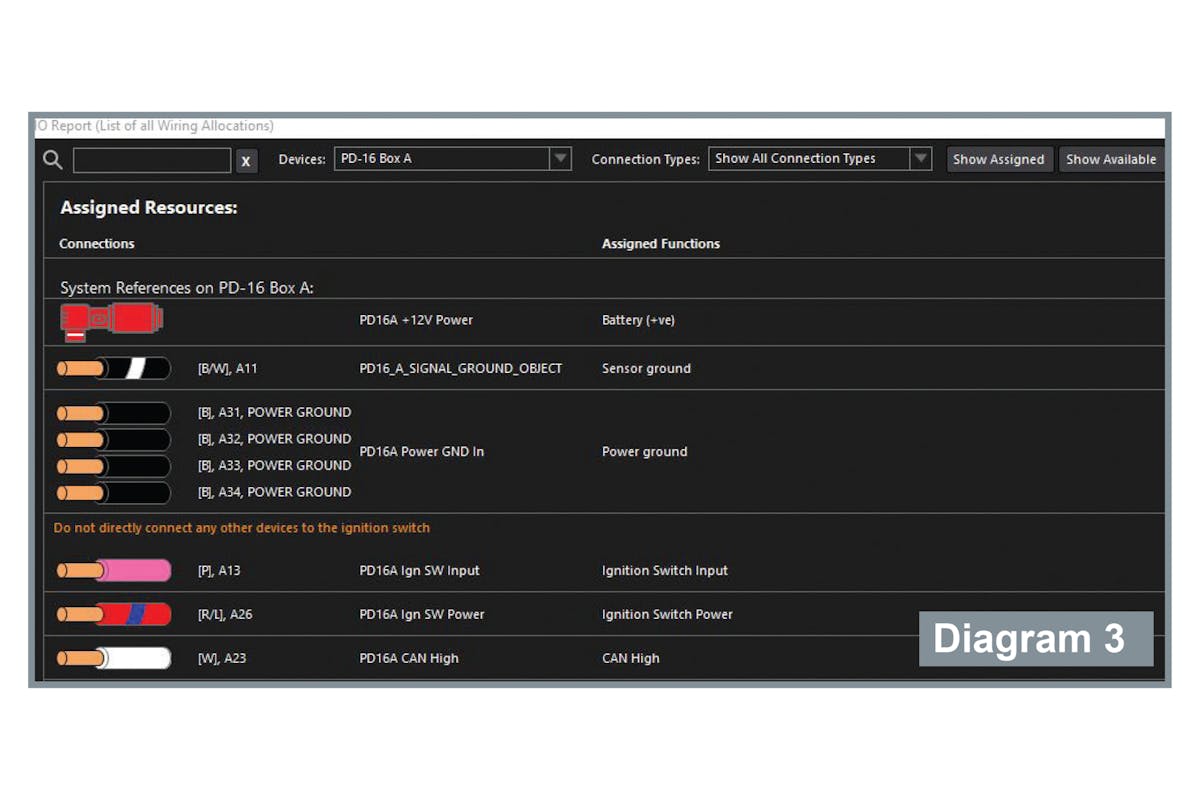Select the PD16A Ign SW Input row
This screenshot has width=1200, height=800.
point(419,571)
